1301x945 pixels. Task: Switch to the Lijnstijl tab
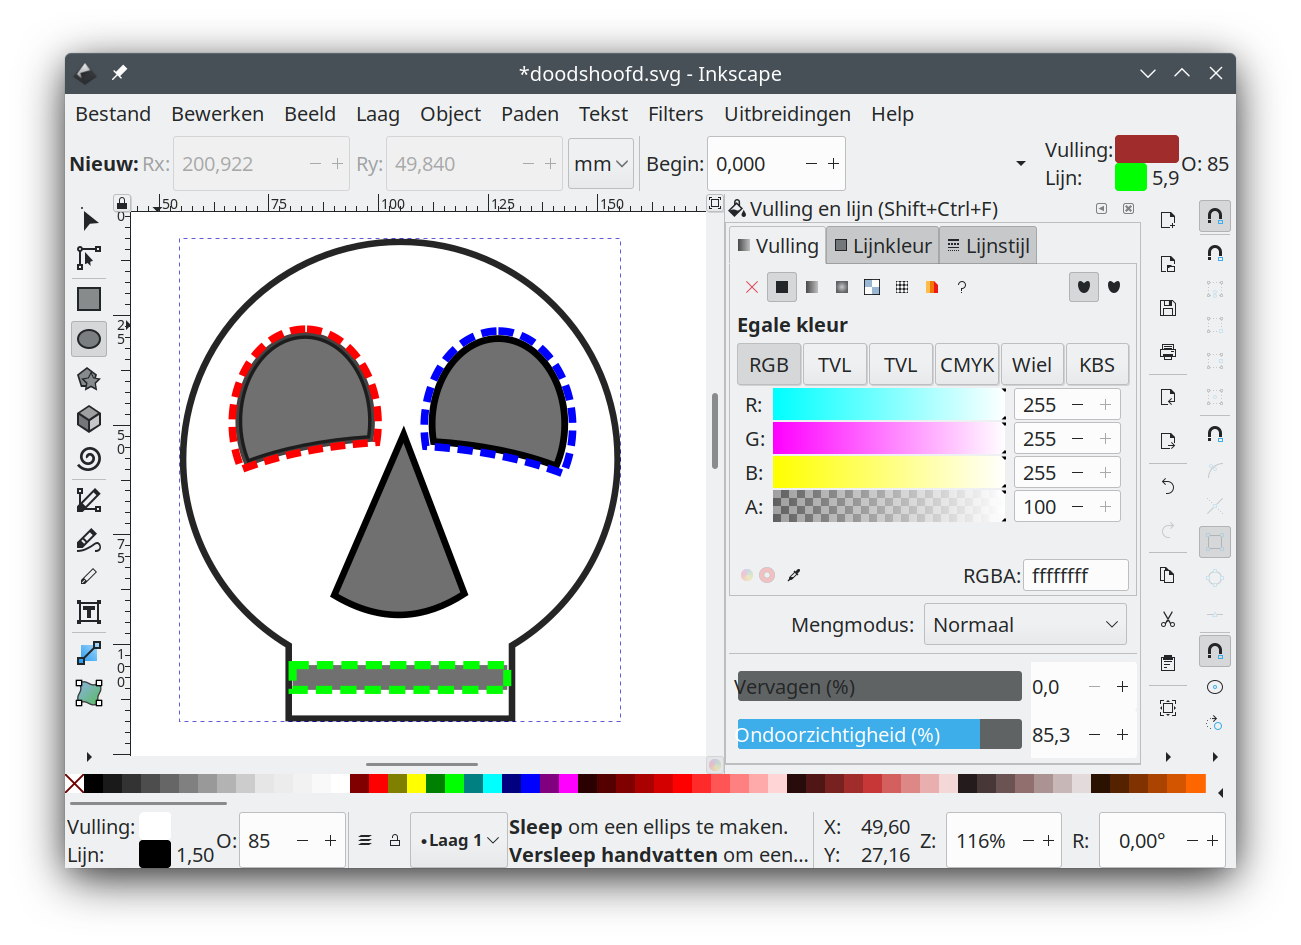(x=988, y=246)
